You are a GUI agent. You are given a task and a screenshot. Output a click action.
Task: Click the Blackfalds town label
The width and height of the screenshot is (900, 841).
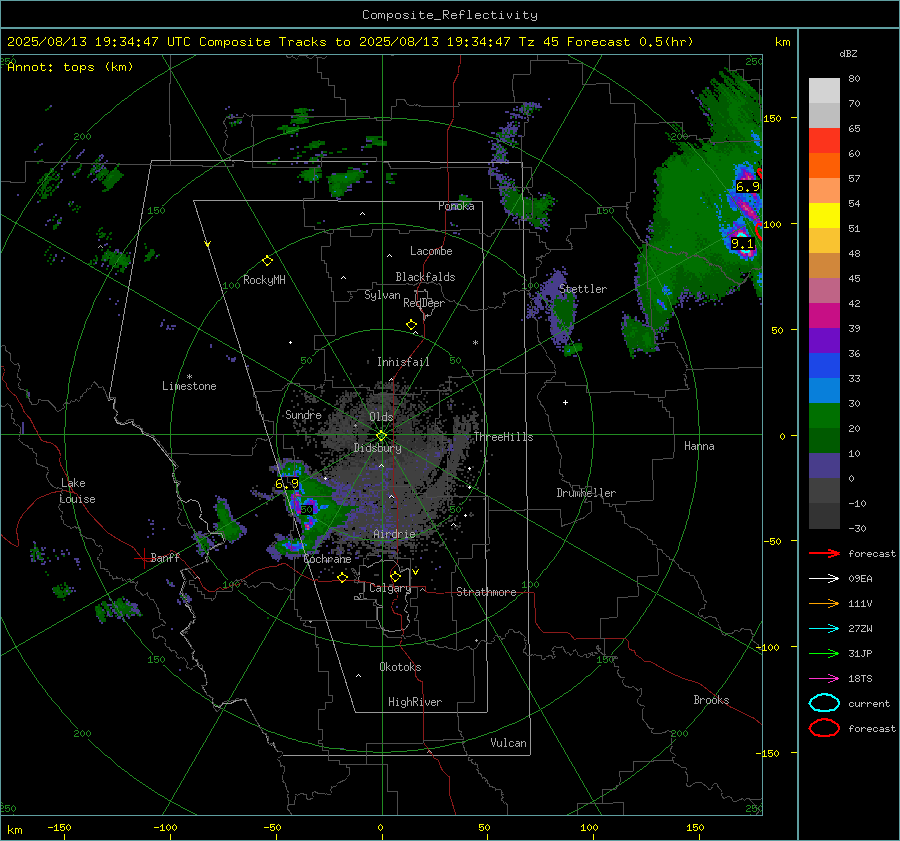tap(425, 277)
